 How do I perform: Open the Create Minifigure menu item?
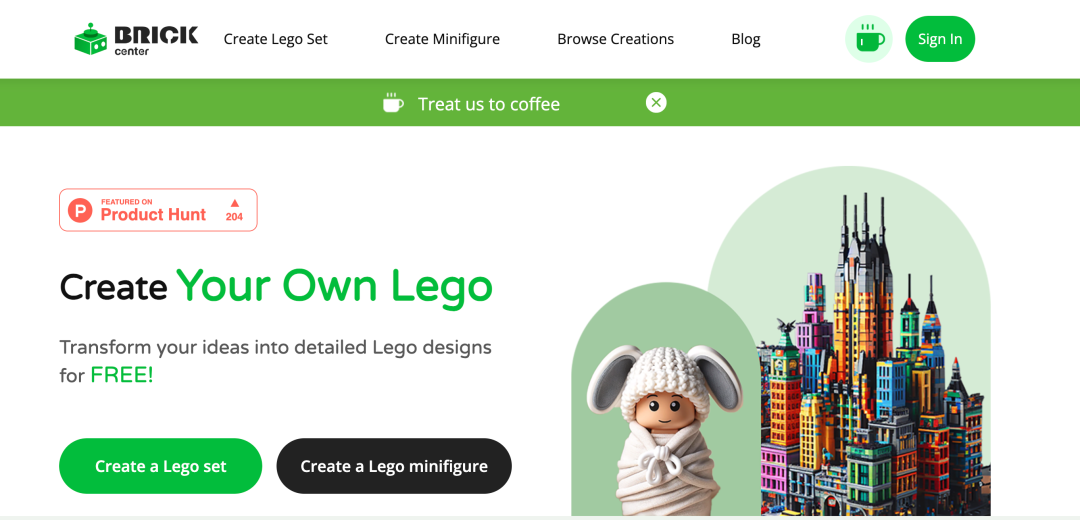pyautogui.click(x=442, y=39)
